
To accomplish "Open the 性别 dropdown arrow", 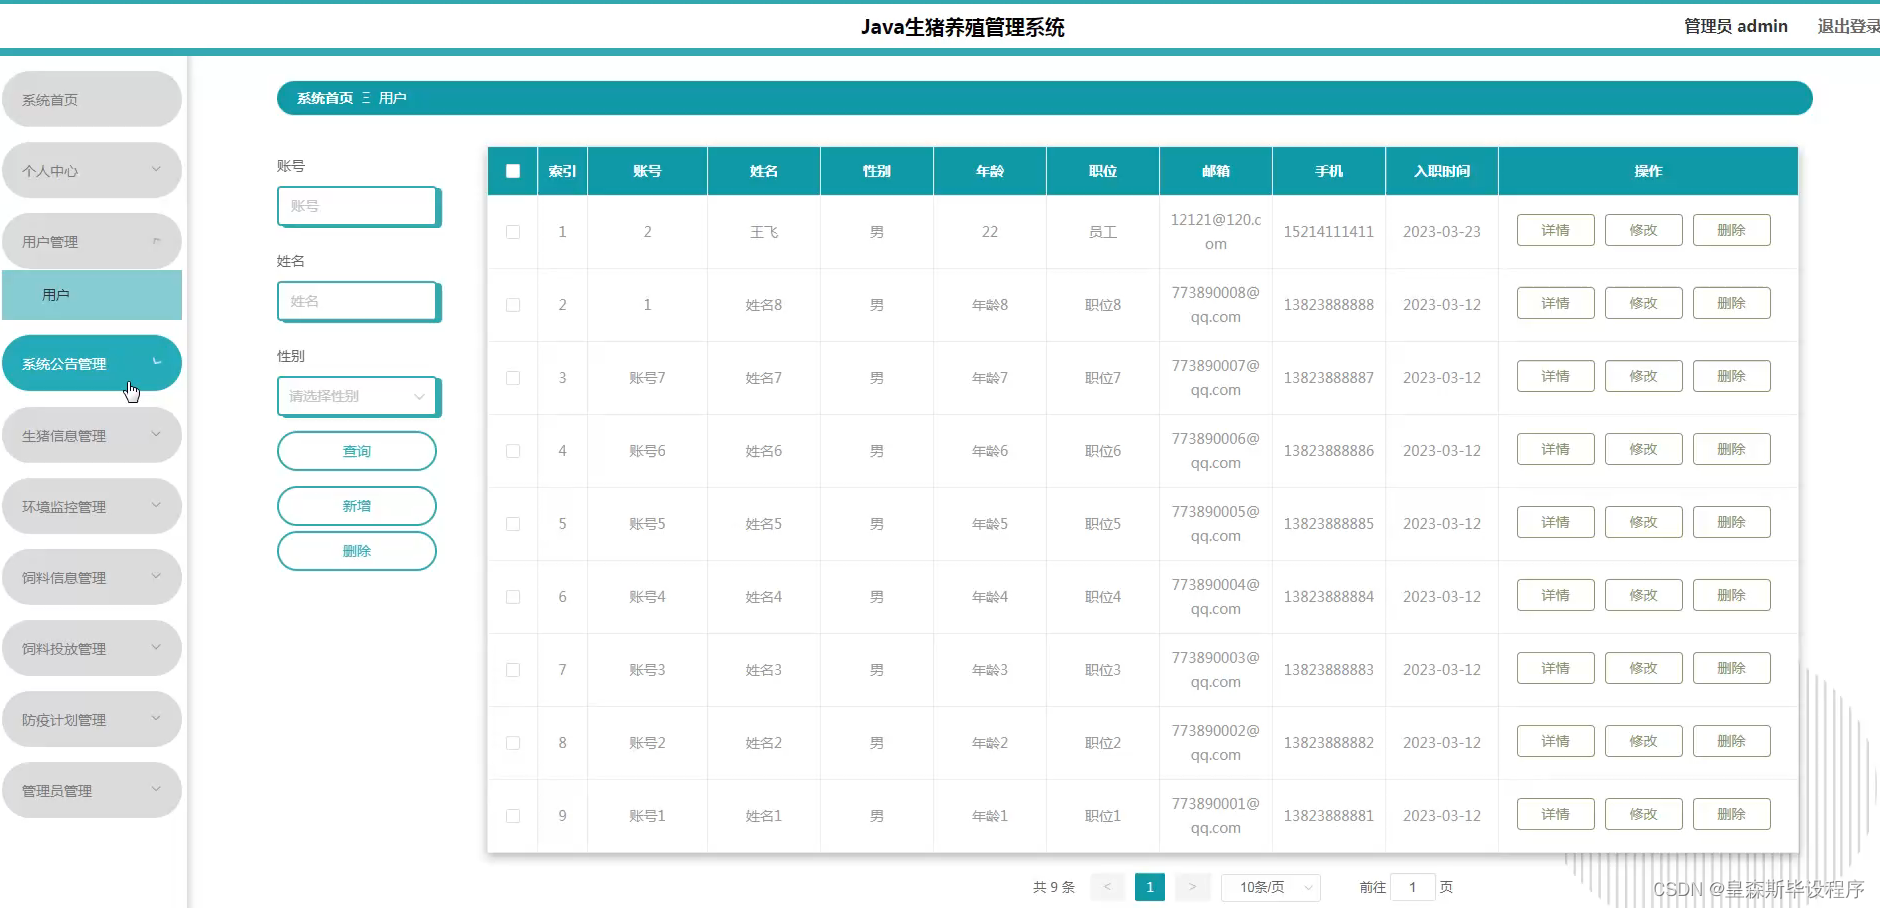I will (x=419, y=396).
